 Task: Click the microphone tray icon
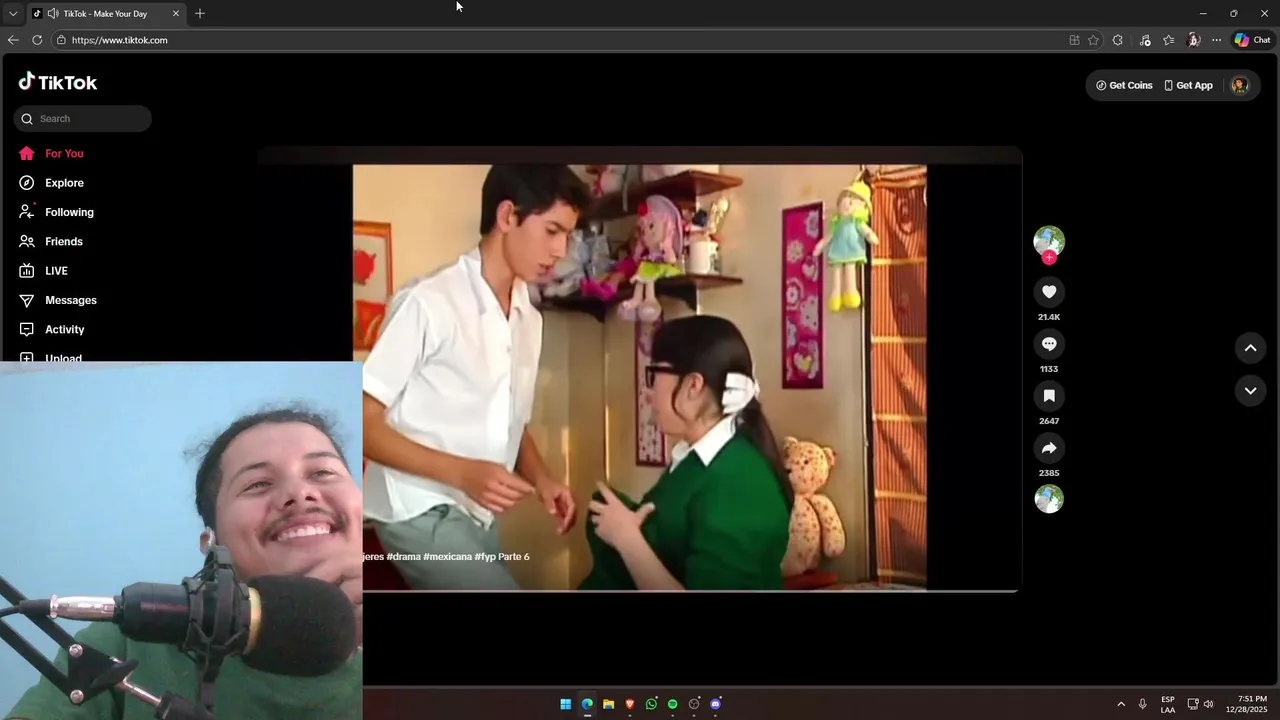point(1143,704)
